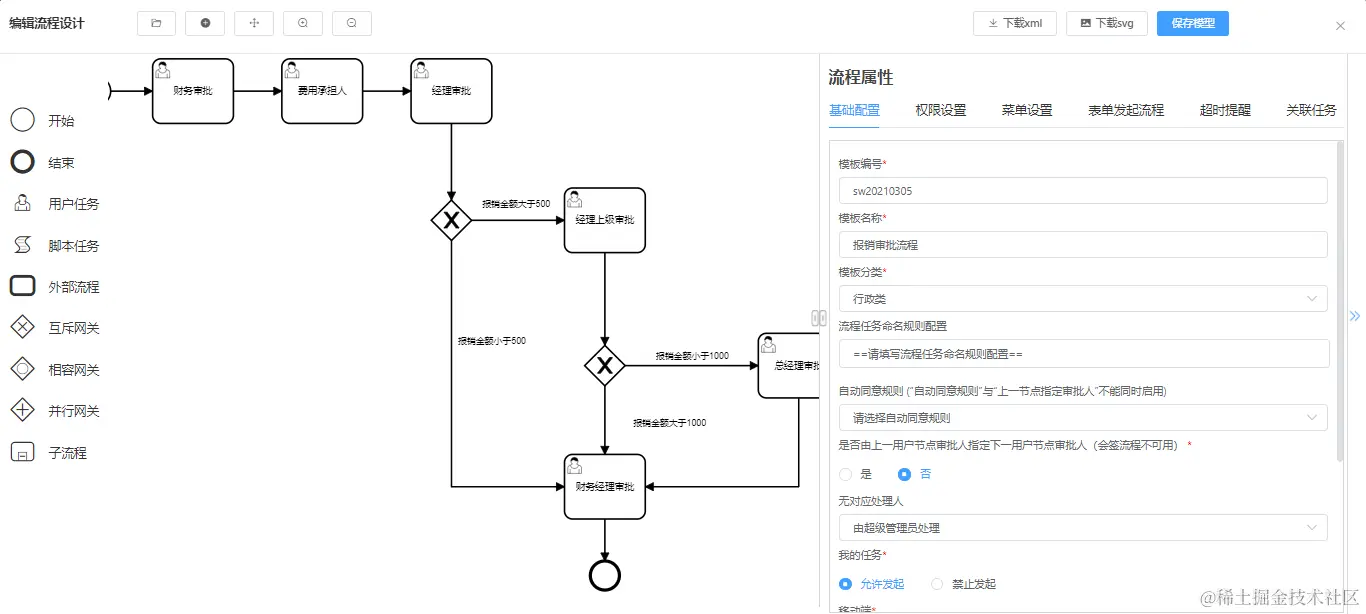Open the 模板分类 dropdown

pyautogui.click(x=1083, y=298)
